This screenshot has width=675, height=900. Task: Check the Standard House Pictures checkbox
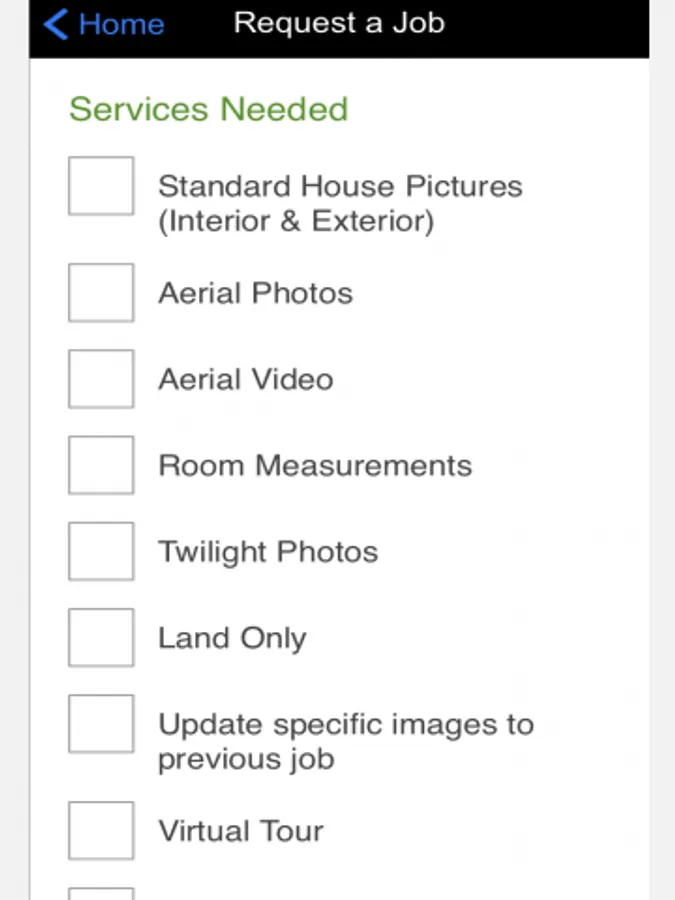click(x=101, y=186)
